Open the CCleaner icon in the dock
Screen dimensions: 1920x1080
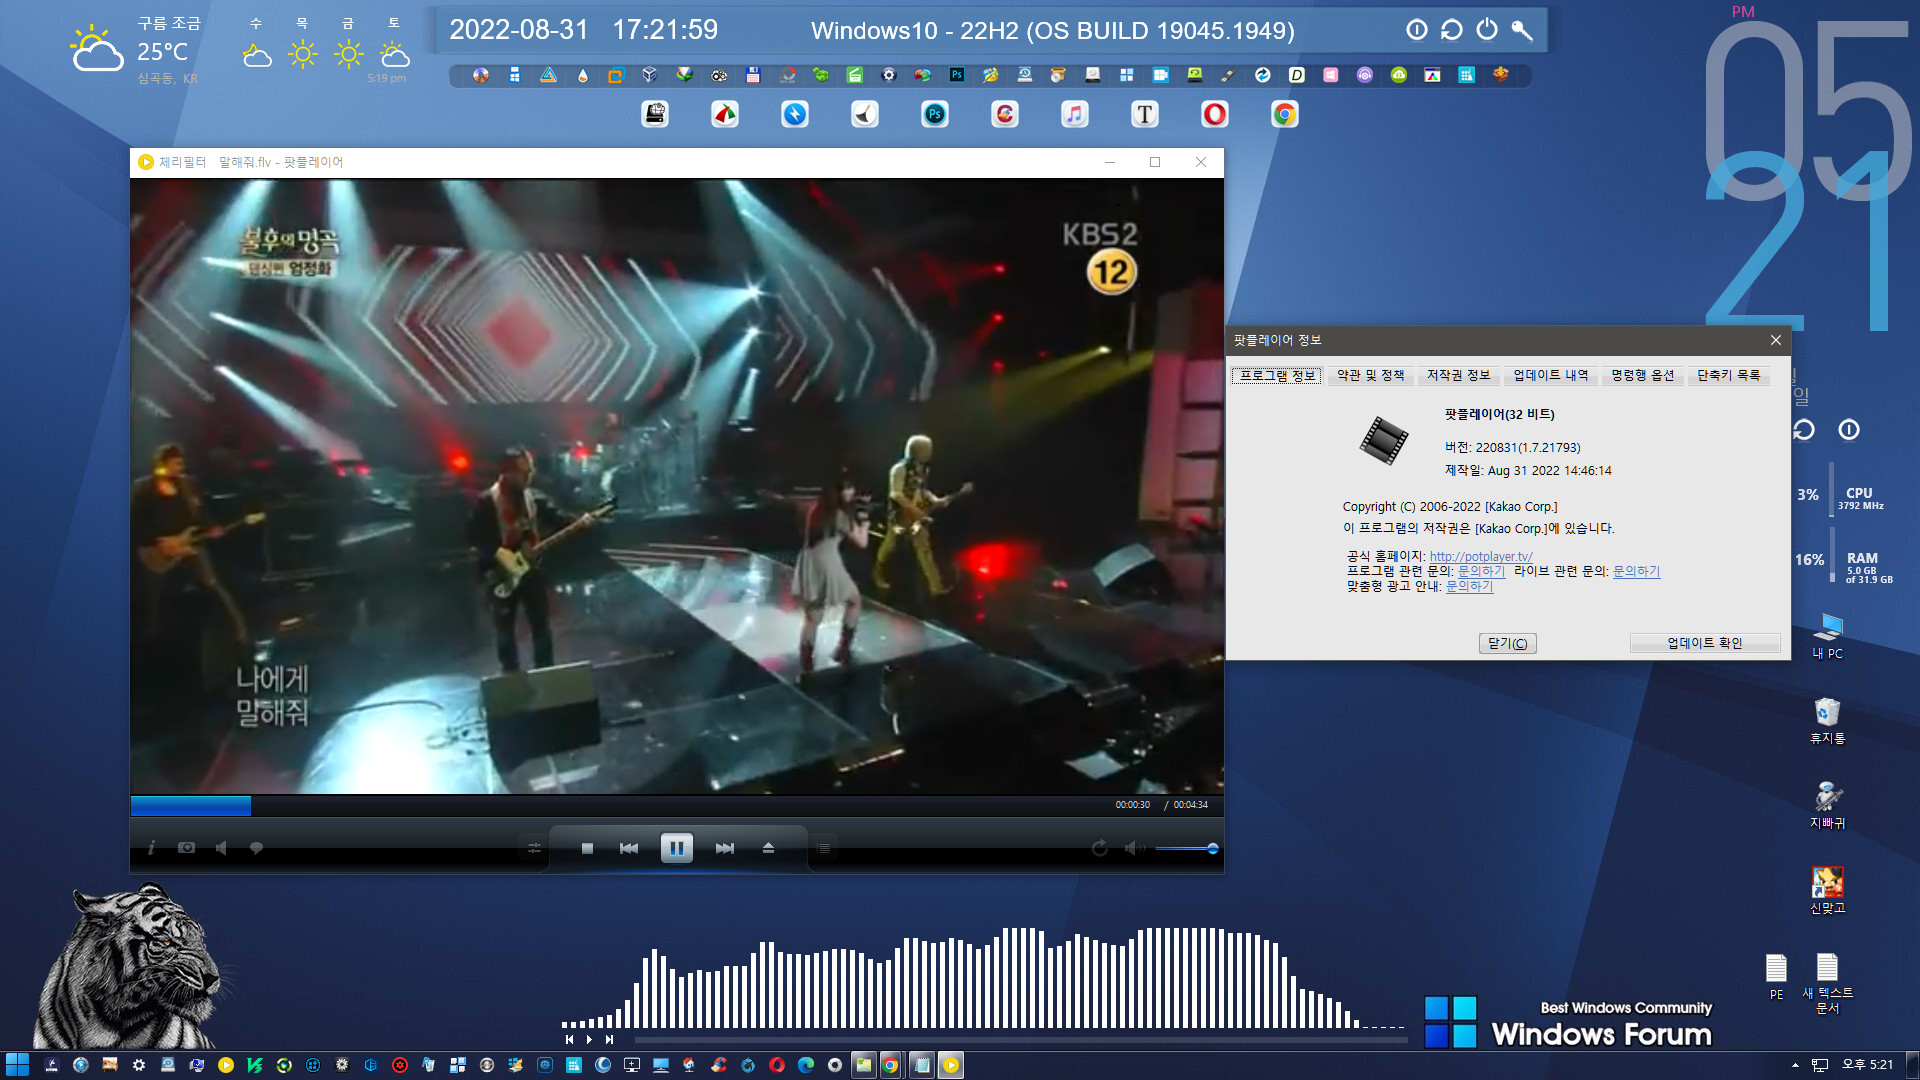coord(1005,115)
